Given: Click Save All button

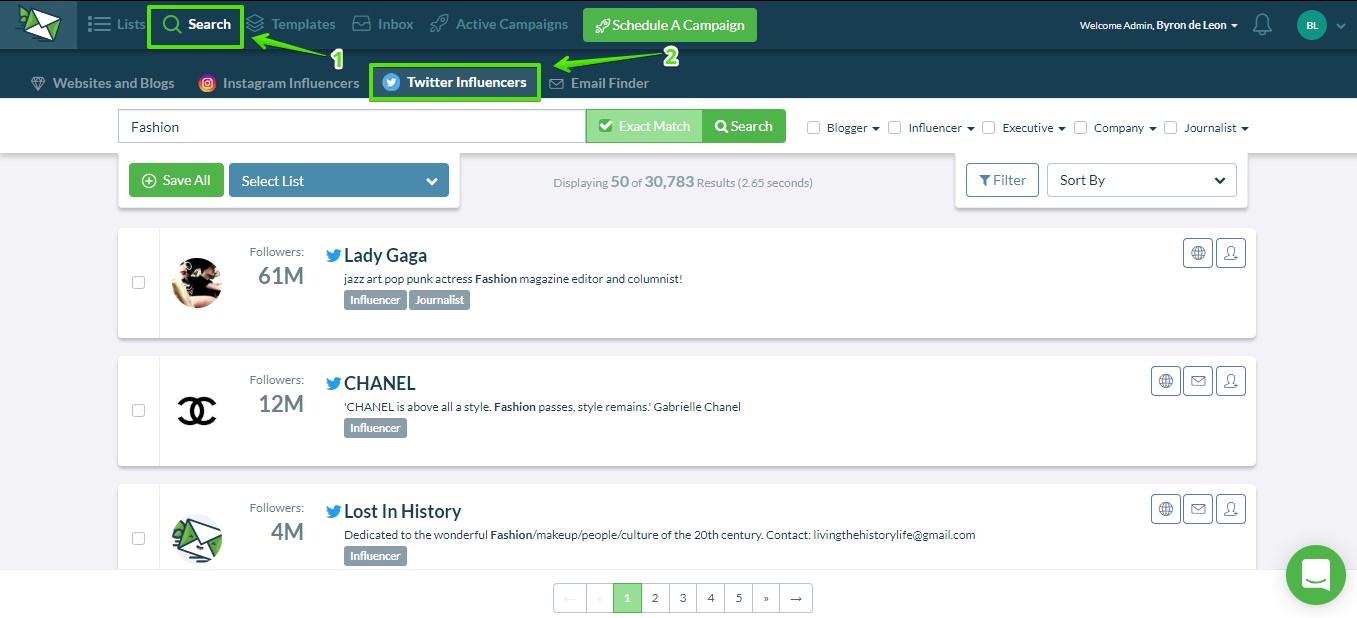Looking at the screenshot, I should (x=176, y=180).
